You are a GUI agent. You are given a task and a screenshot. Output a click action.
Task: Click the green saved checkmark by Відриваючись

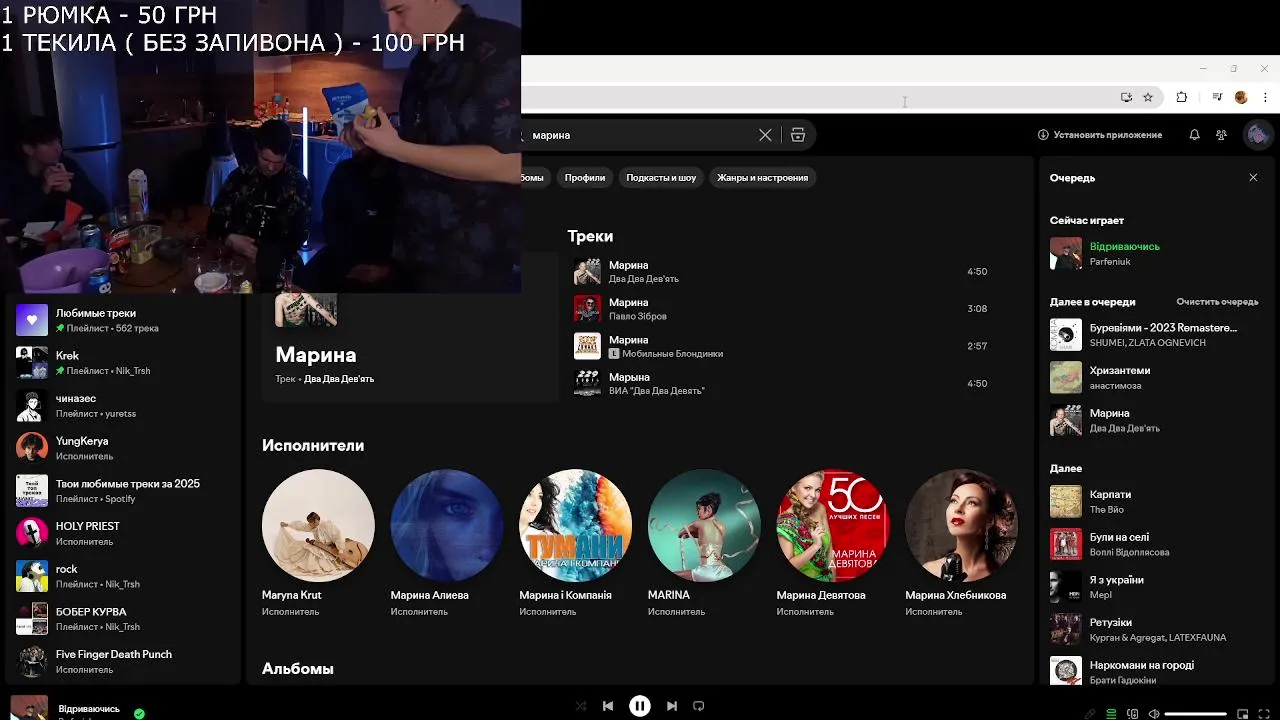(x=139, y=714)
